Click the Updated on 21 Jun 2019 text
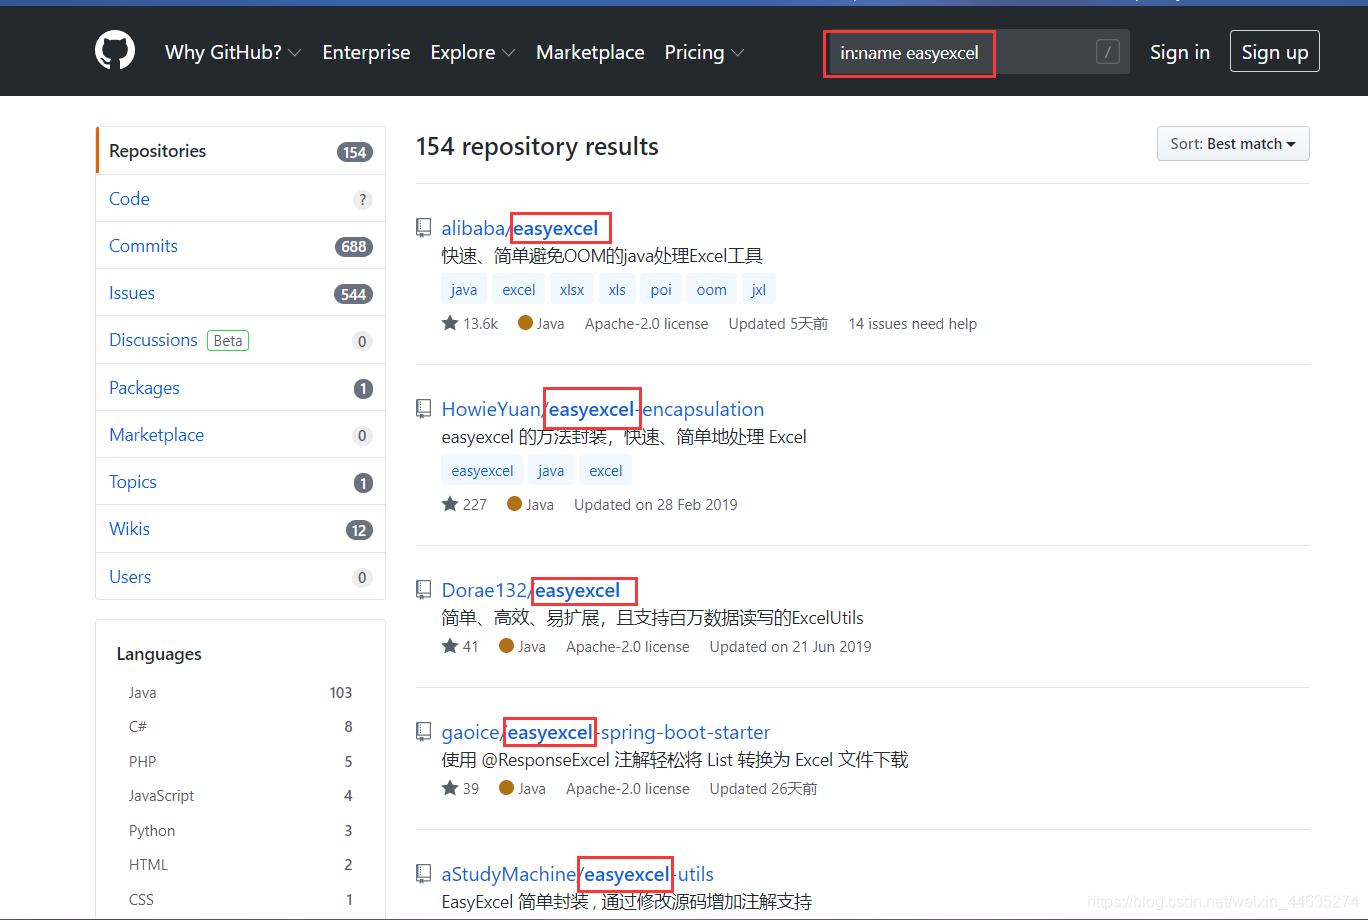 coord(791,647)
